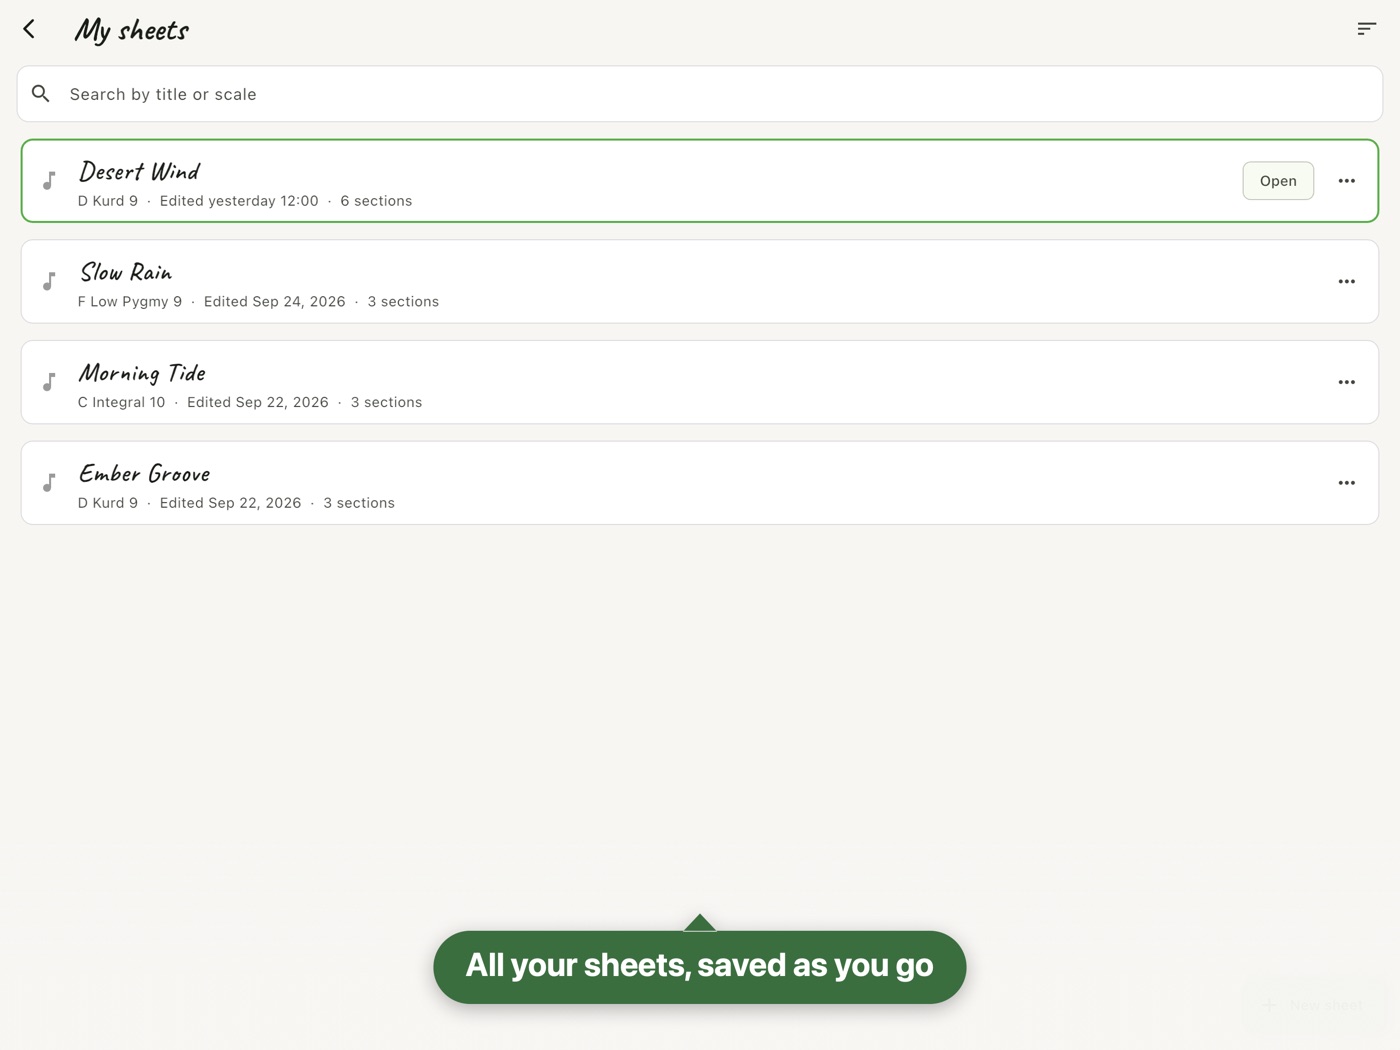Go back using the back arrow
Screen dimensions: 1400x1050
[29, 29]
